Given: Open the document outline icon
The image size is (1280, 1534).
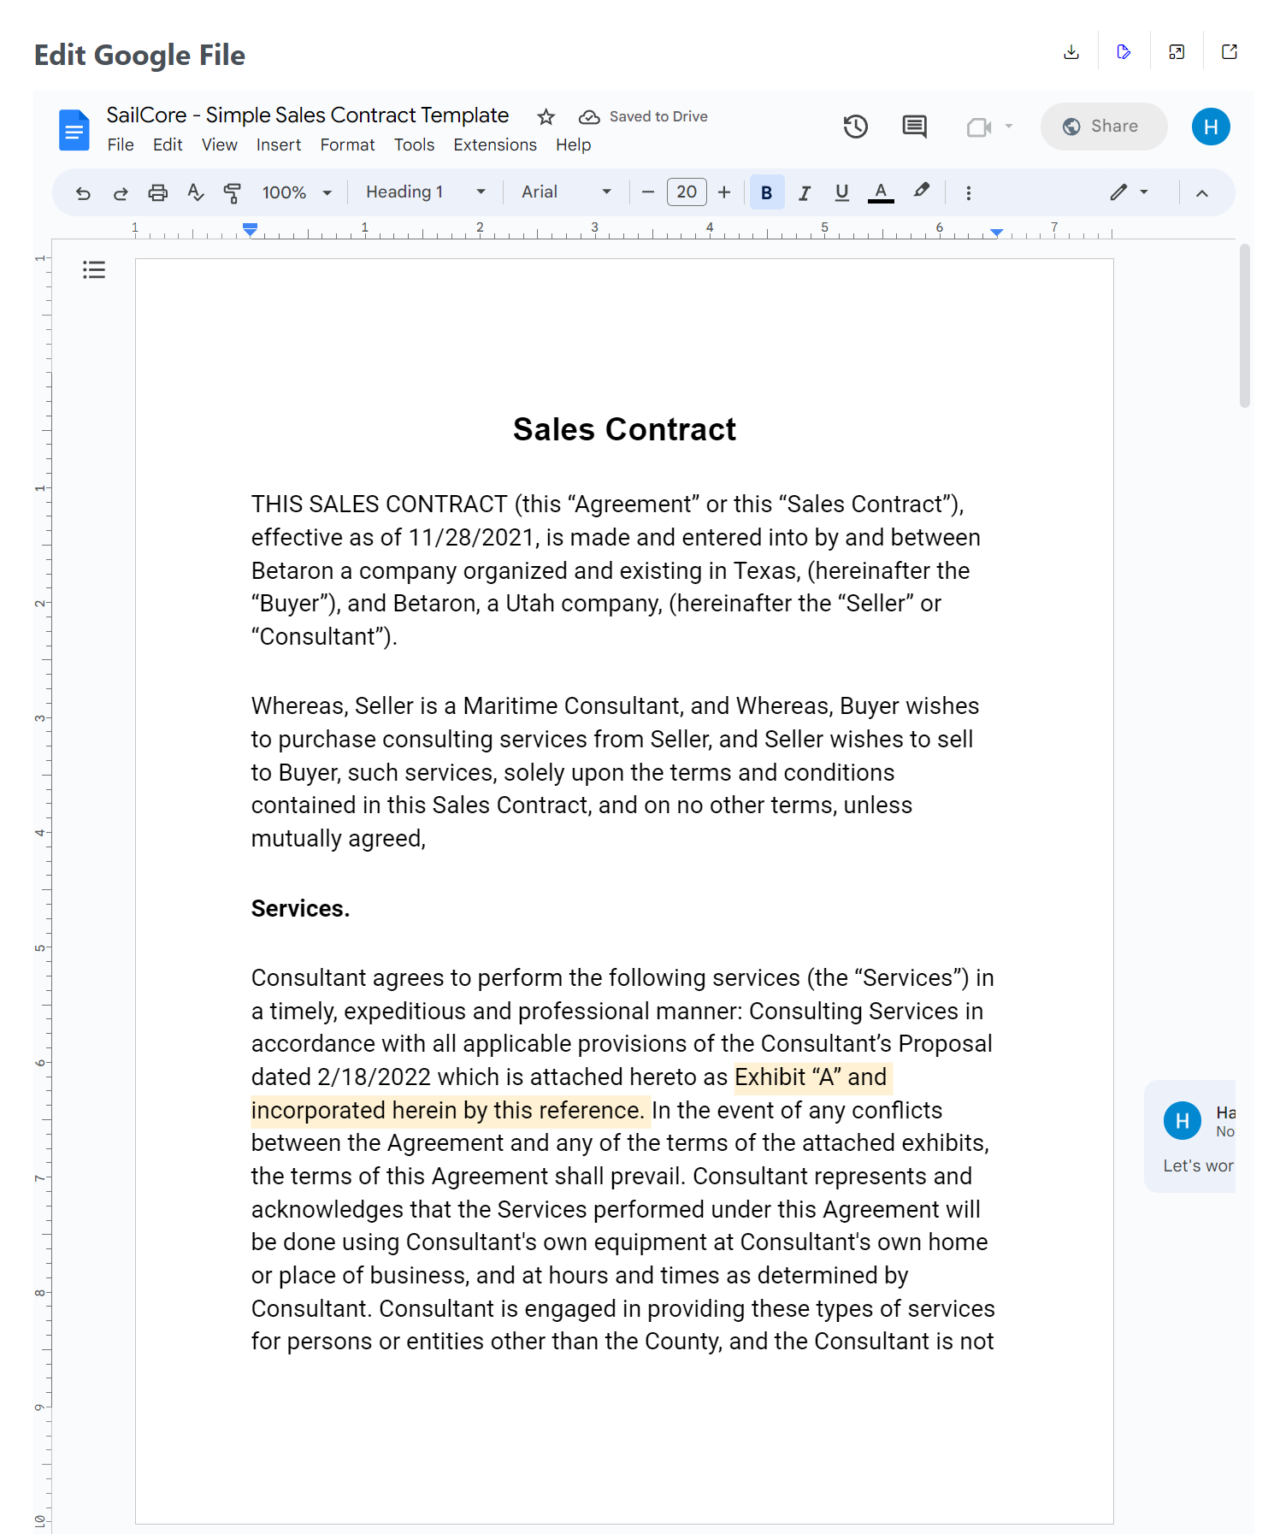Looking at the screenshot, I should pos(93,269).
